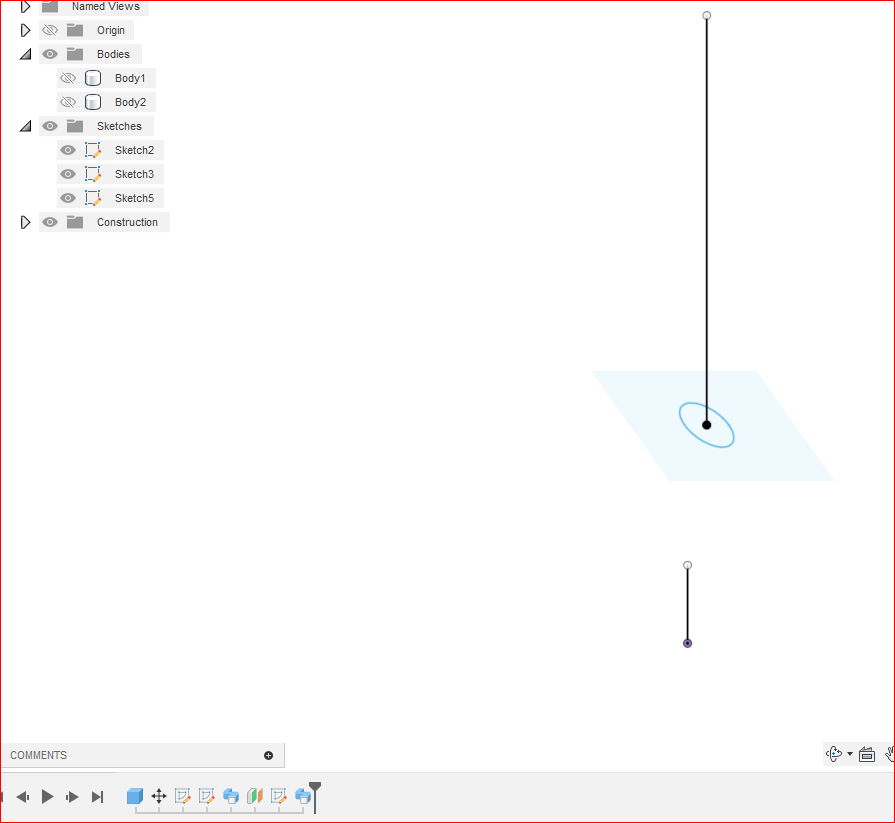Expand the Construction folder
Viewport: 895px width, 823px height.
click(x=25, y=221)
